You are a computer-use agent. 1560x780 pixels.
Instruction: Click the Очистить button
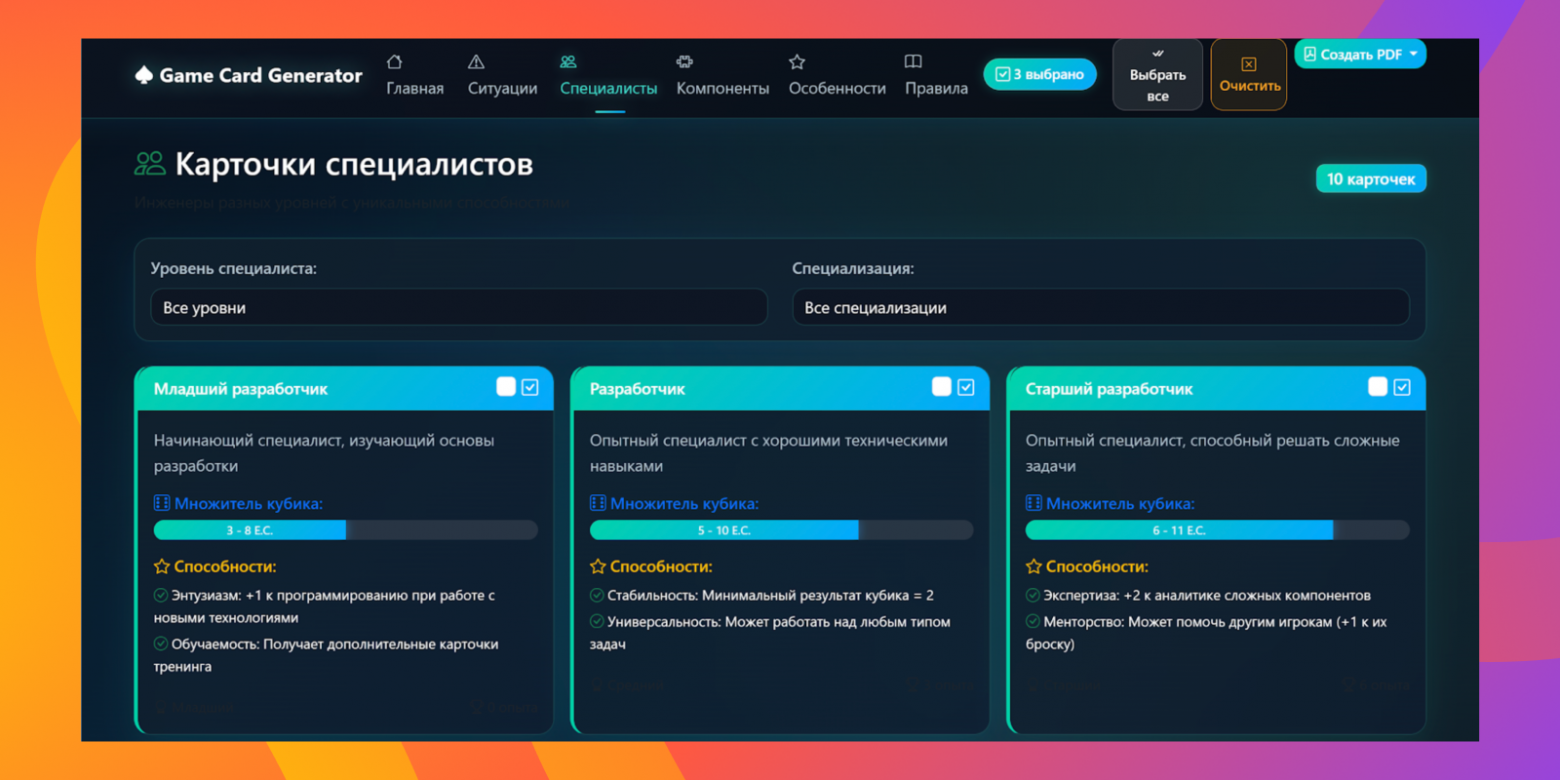[1249, 75]
